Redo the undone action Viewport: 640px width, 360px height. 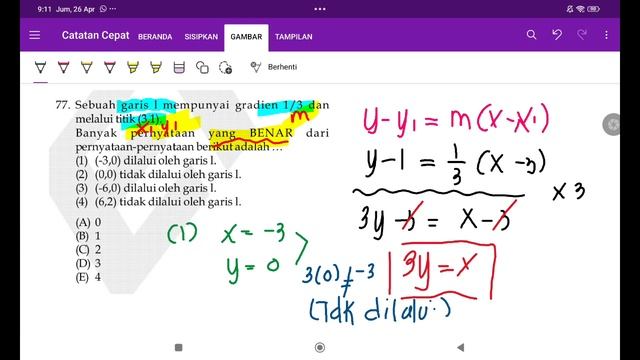pyautogui.click(x=582, y=35)
